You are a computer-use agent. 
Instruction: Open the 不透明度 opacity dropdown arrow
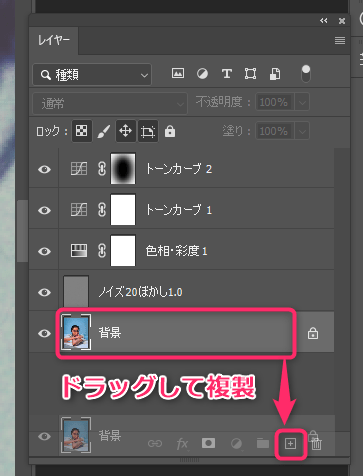click(302, 102)
